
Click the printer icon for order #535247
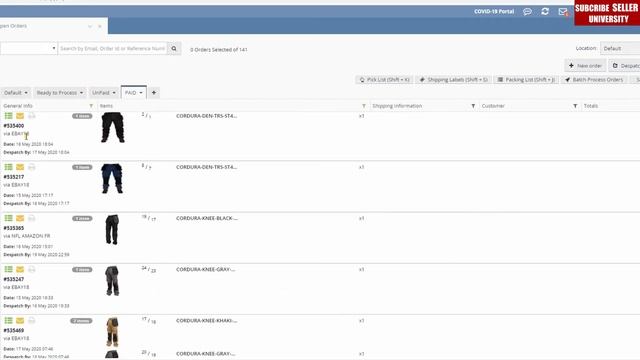(x=31, y=269)
